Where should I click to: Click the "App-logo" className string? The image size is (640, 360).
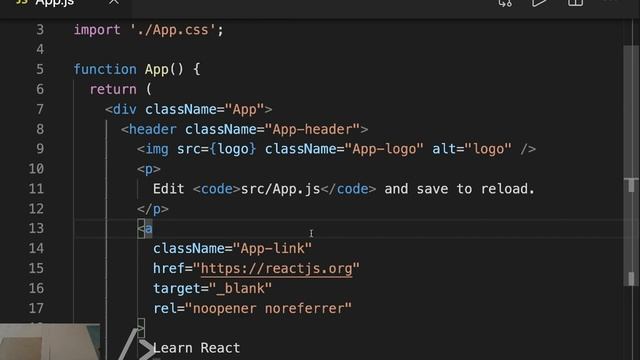(x=384, y=149)
